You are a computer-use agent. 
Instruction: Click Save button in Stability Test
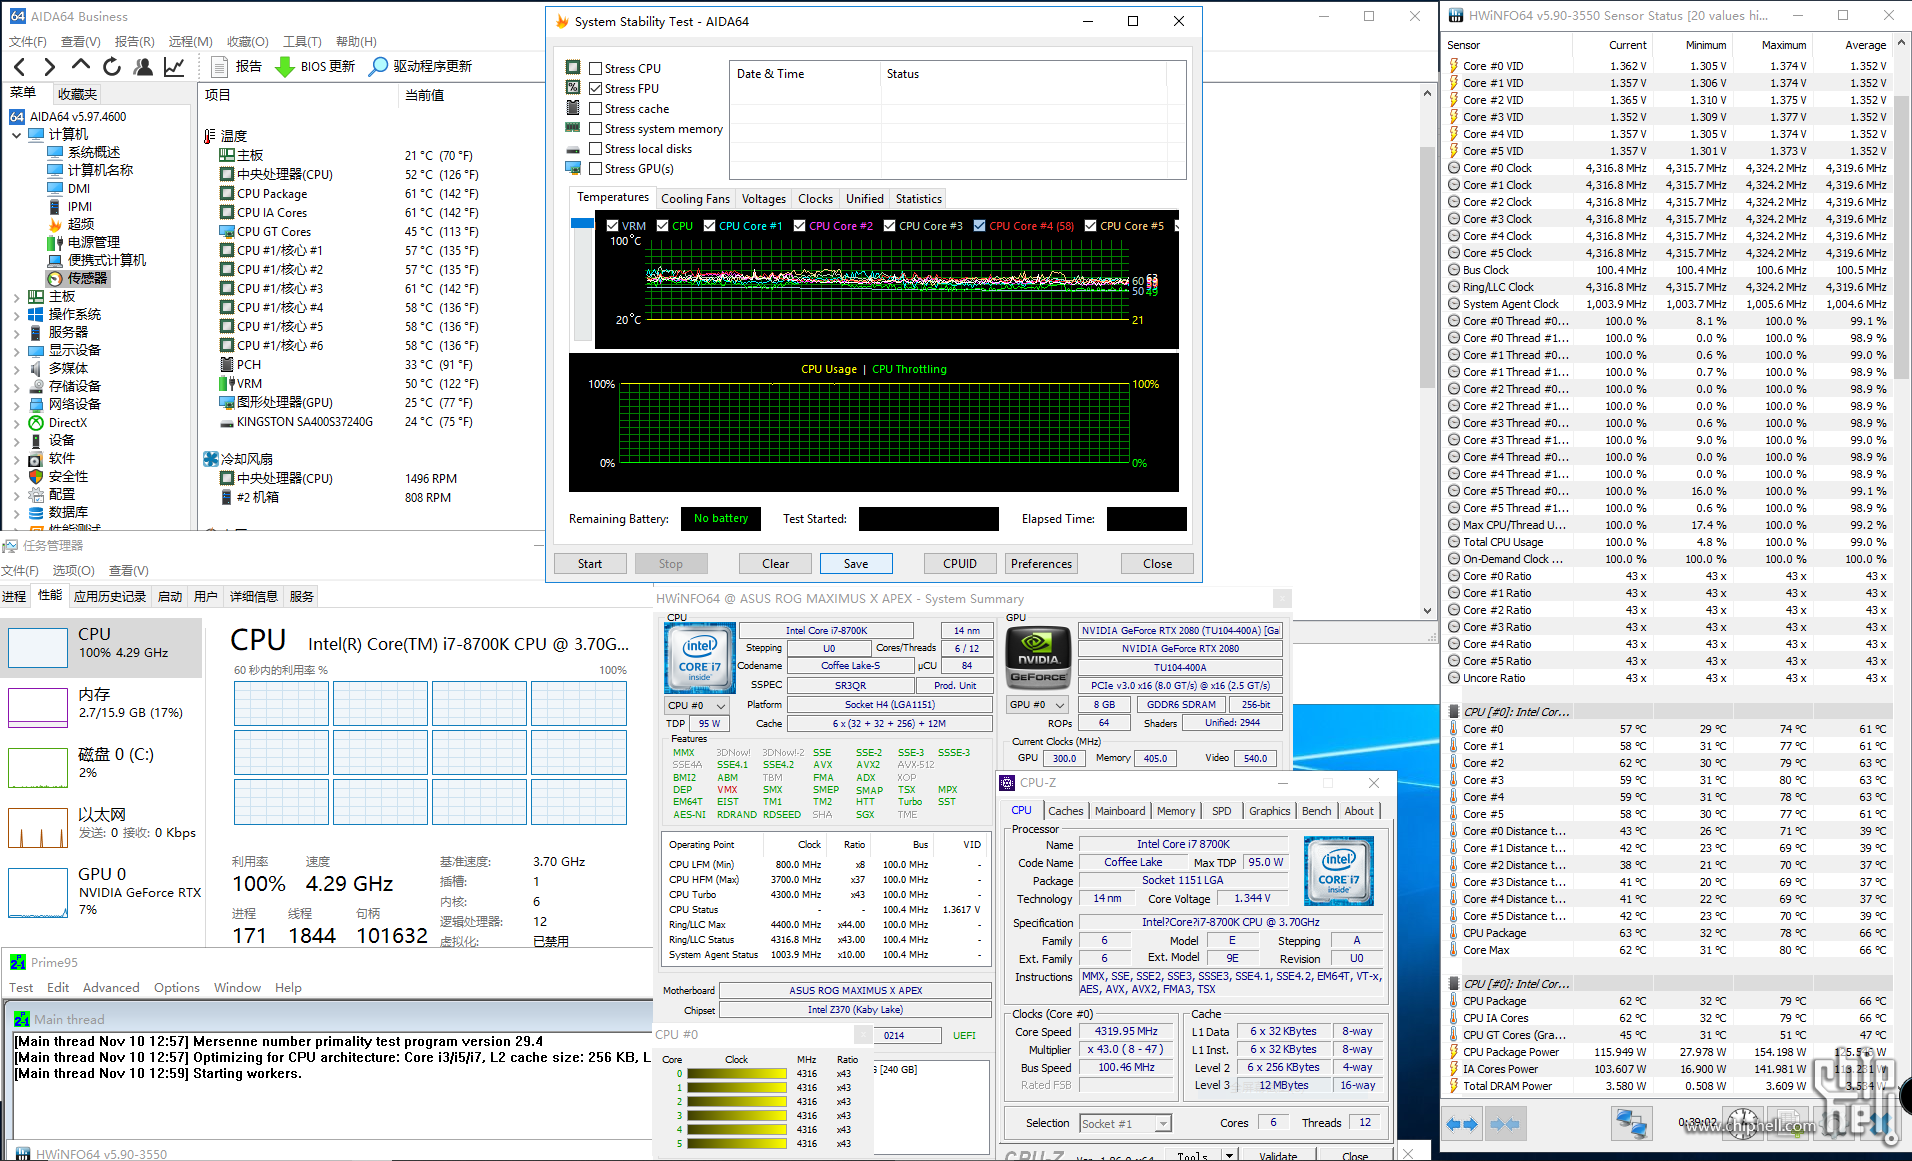click(856, 563)
